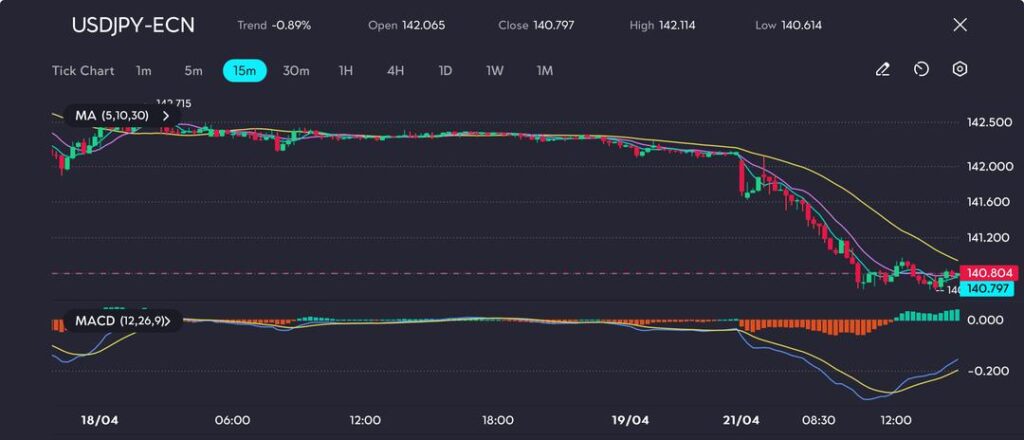Choose the 1H timeframe
The image size is (1024, 440).
click(345, 71)
